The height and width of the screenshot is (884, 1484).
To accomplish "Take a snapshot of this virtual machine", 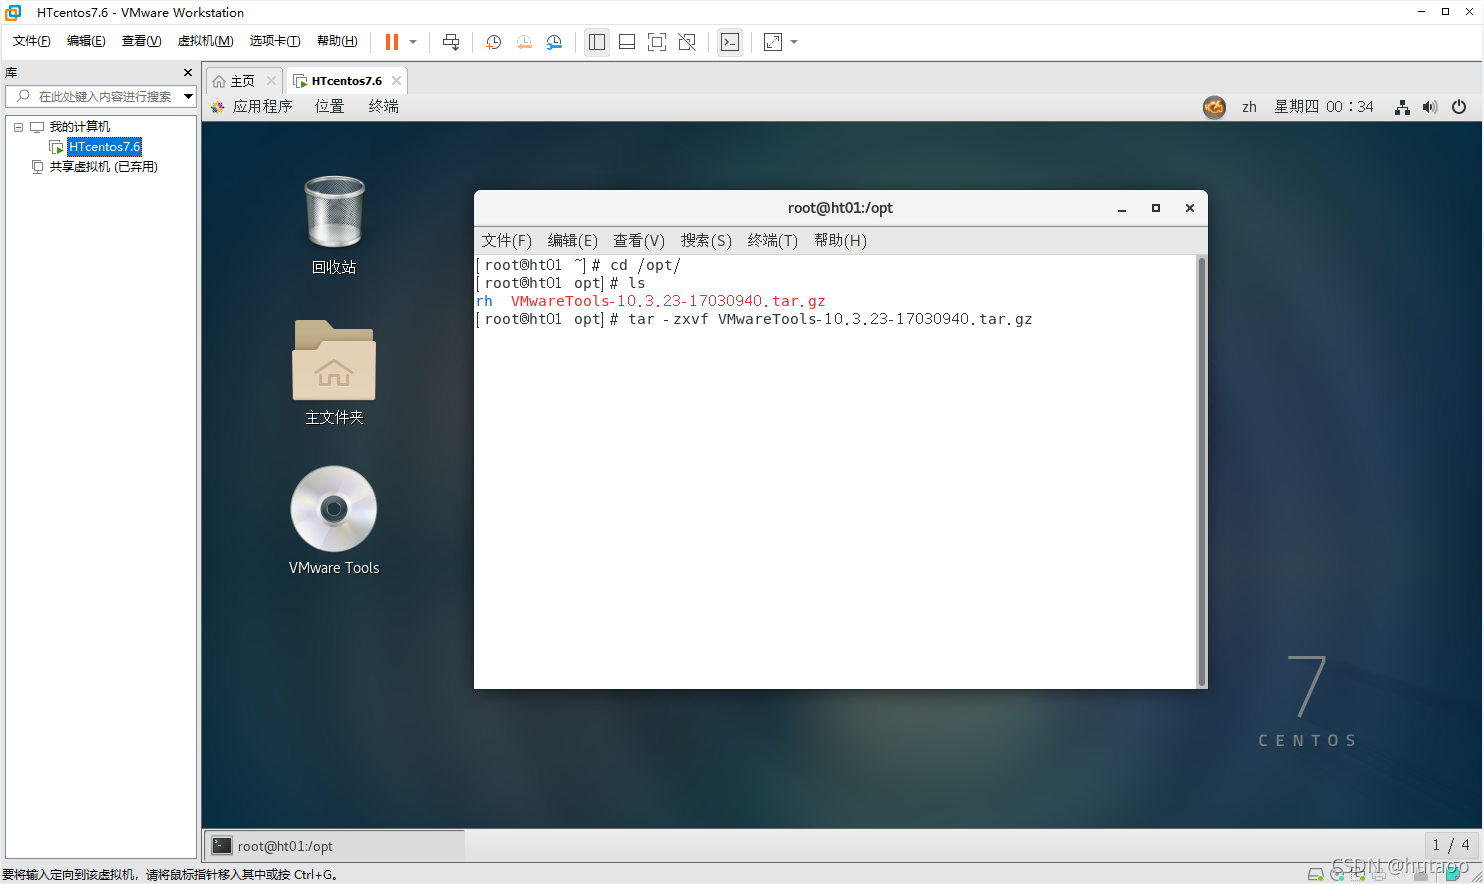I will click(493, 42).
